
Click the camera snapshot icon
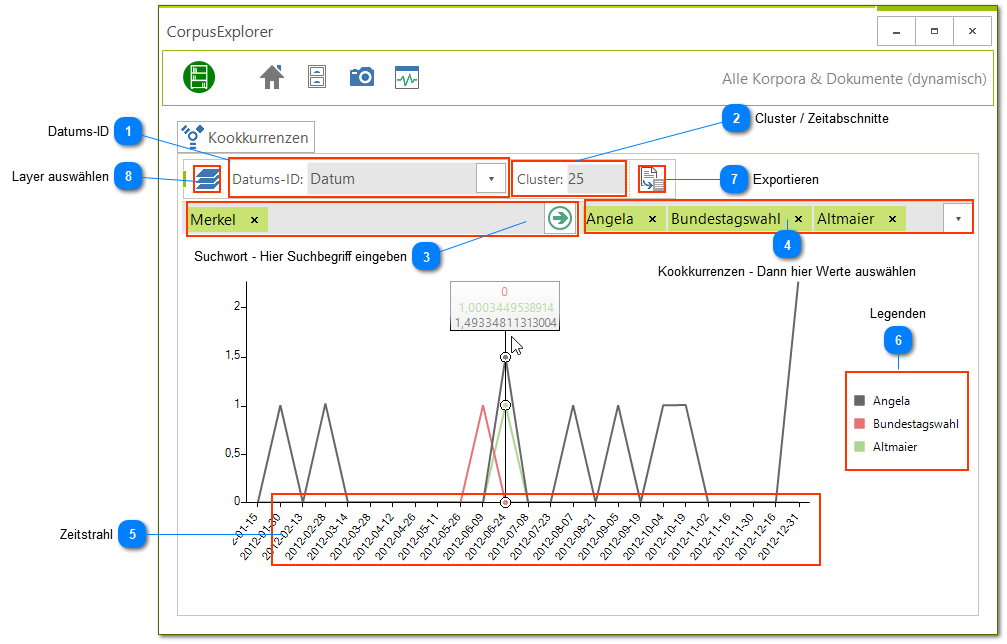click(362, 77)
